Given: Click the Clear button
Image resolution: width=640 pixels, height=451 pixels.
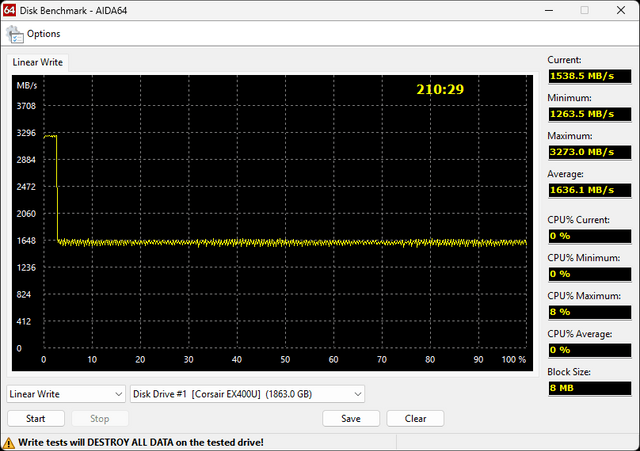Looking at the screenshot, I should [x=415, y=418].
